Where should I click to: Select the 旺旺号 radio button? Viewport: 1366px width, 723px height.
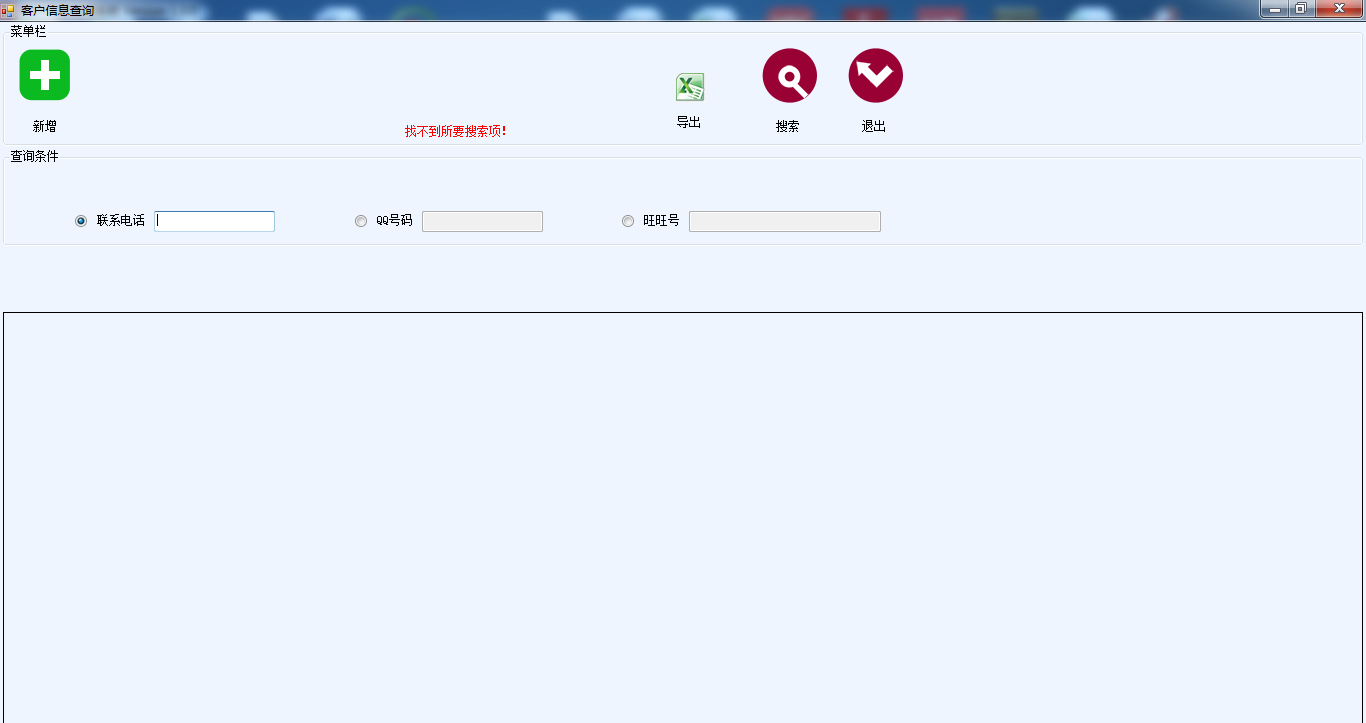click(628, 221)
